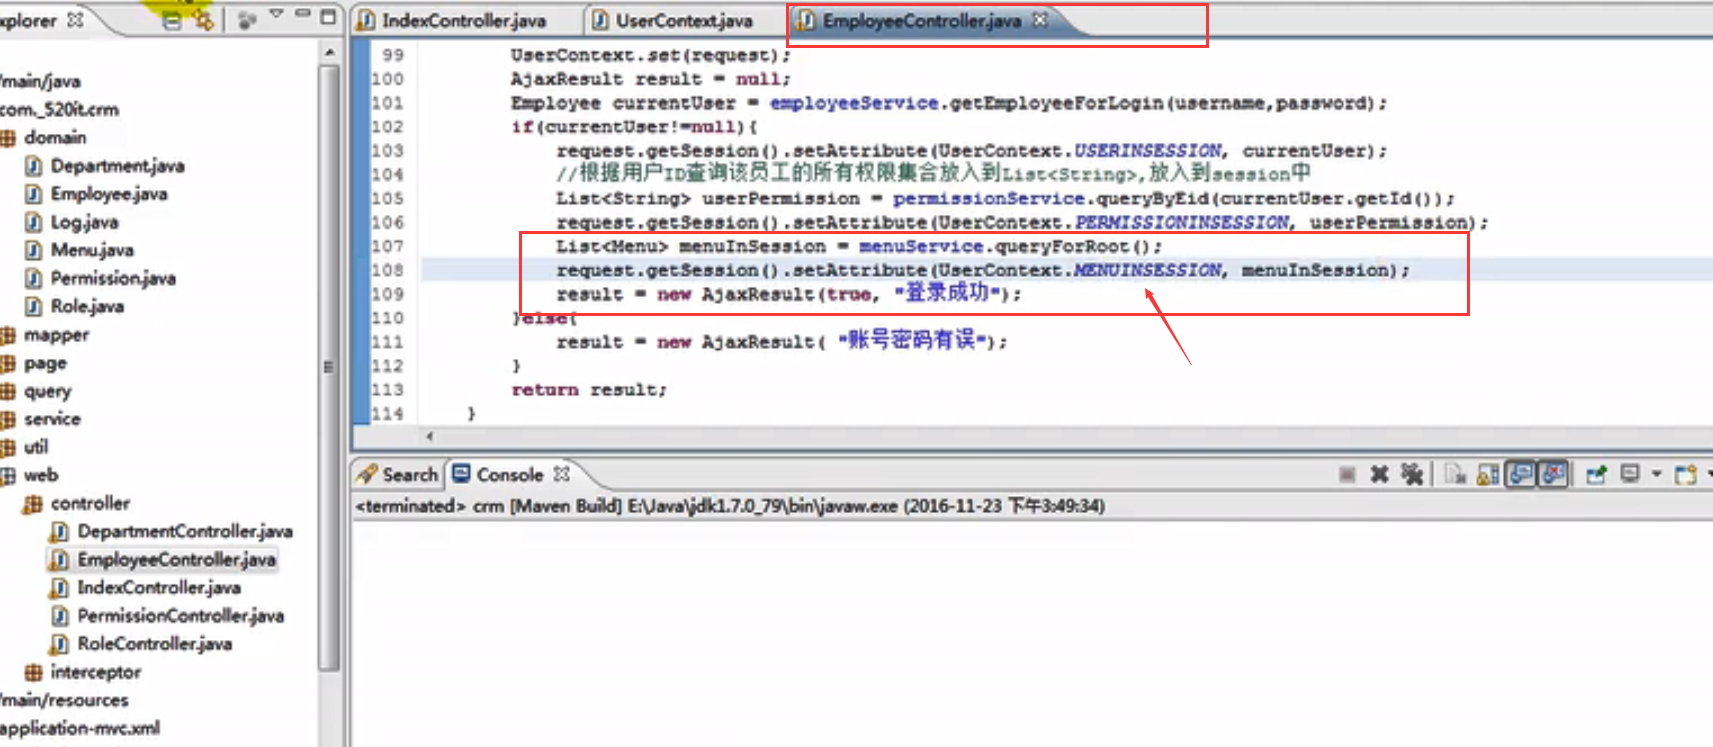Close the Package Explorer view tab

click(x=75, y=19)
